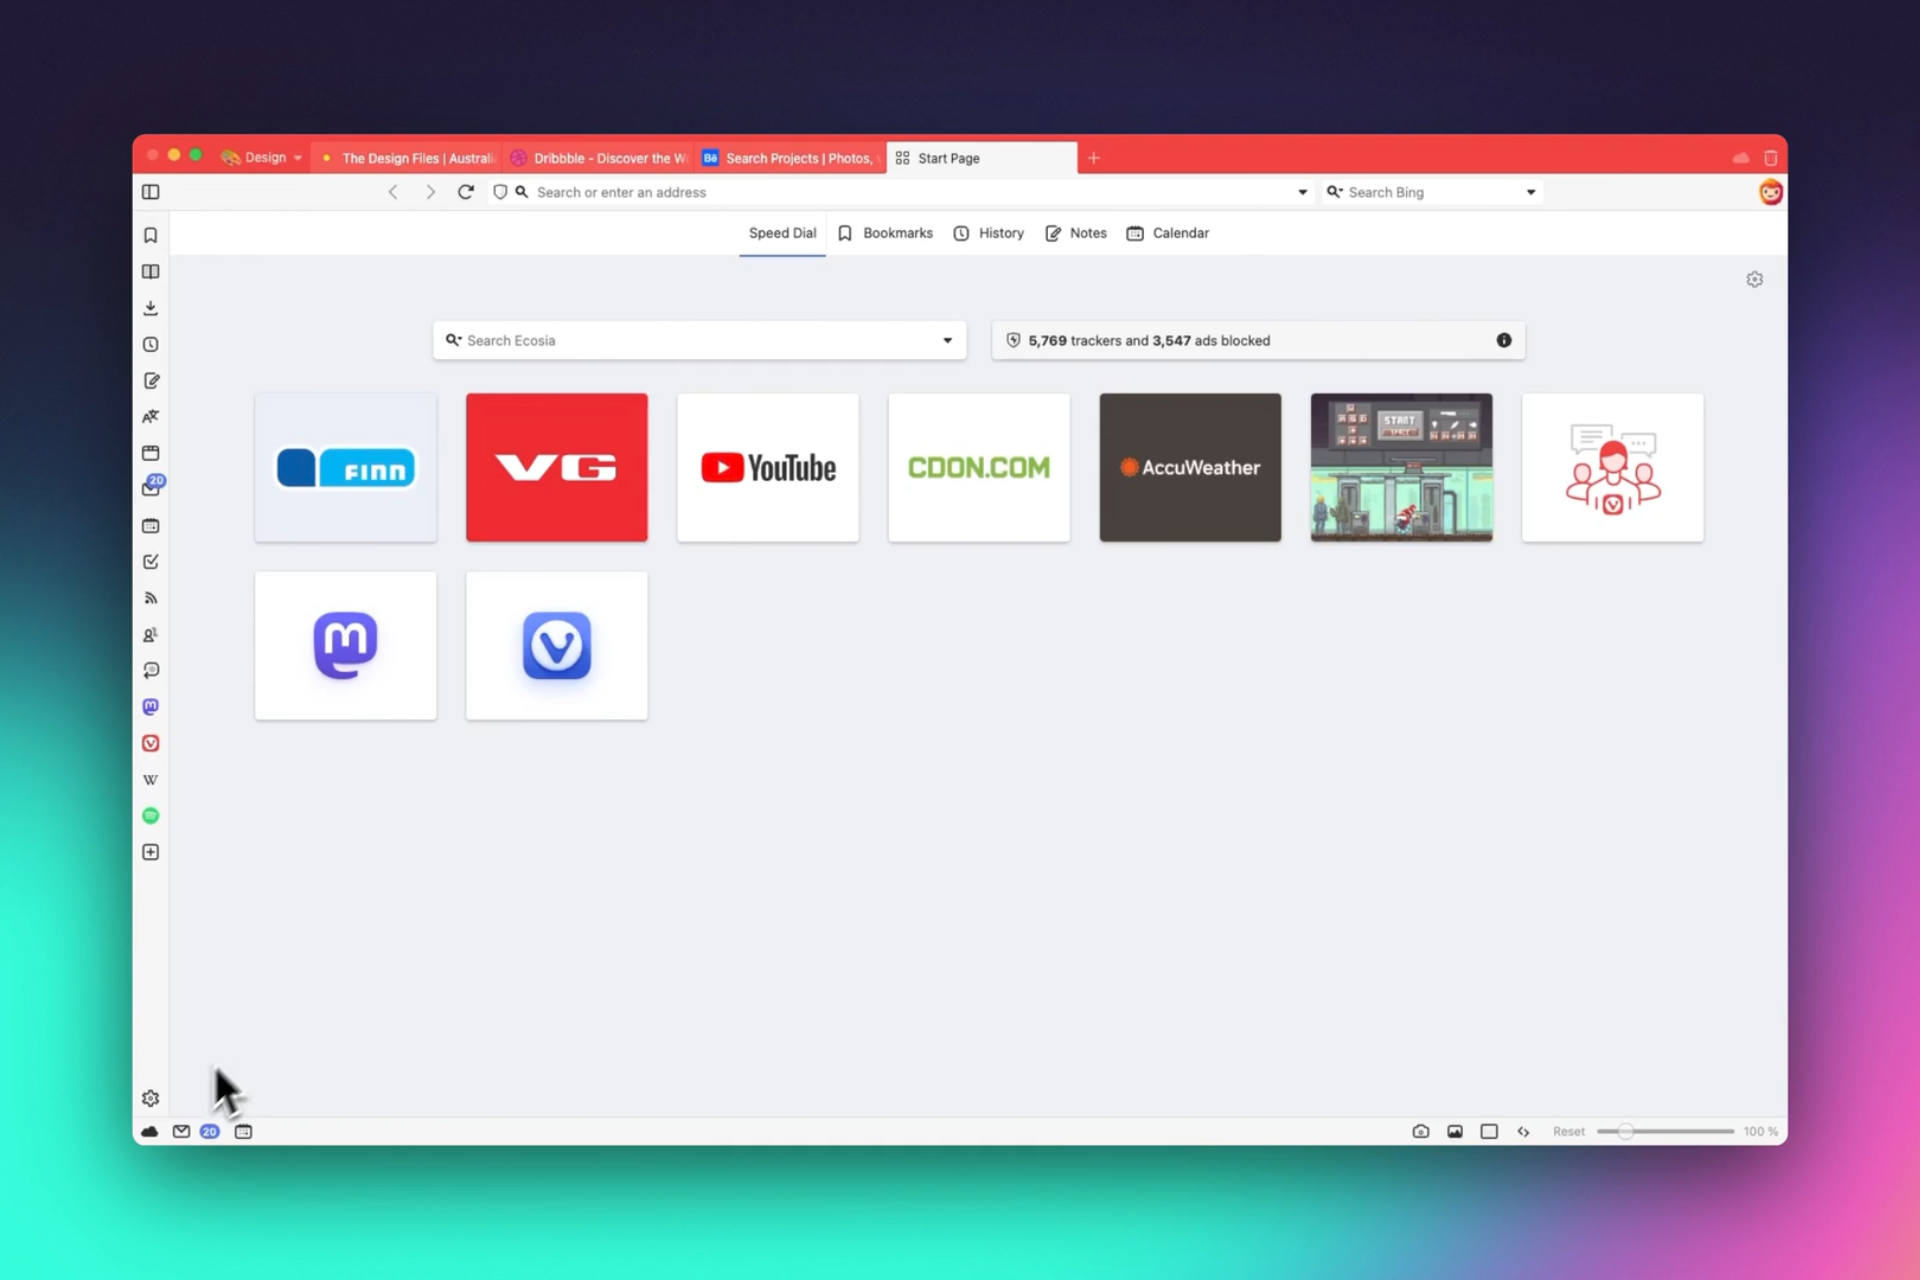
Task: Open the Translate panel in the sidebar
Action: (151, 417)
